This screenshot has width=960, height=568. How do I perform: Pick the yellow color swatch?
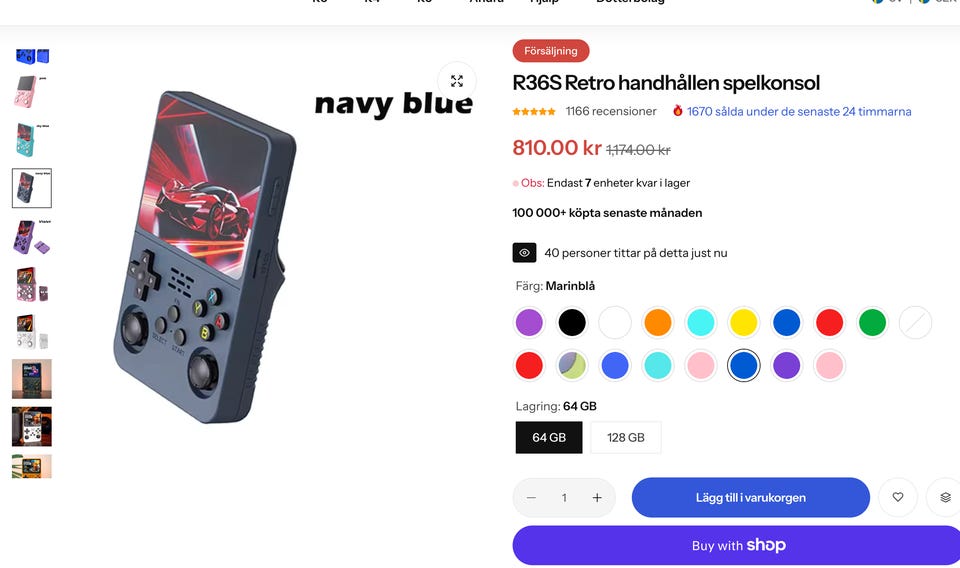click(743, 323)
